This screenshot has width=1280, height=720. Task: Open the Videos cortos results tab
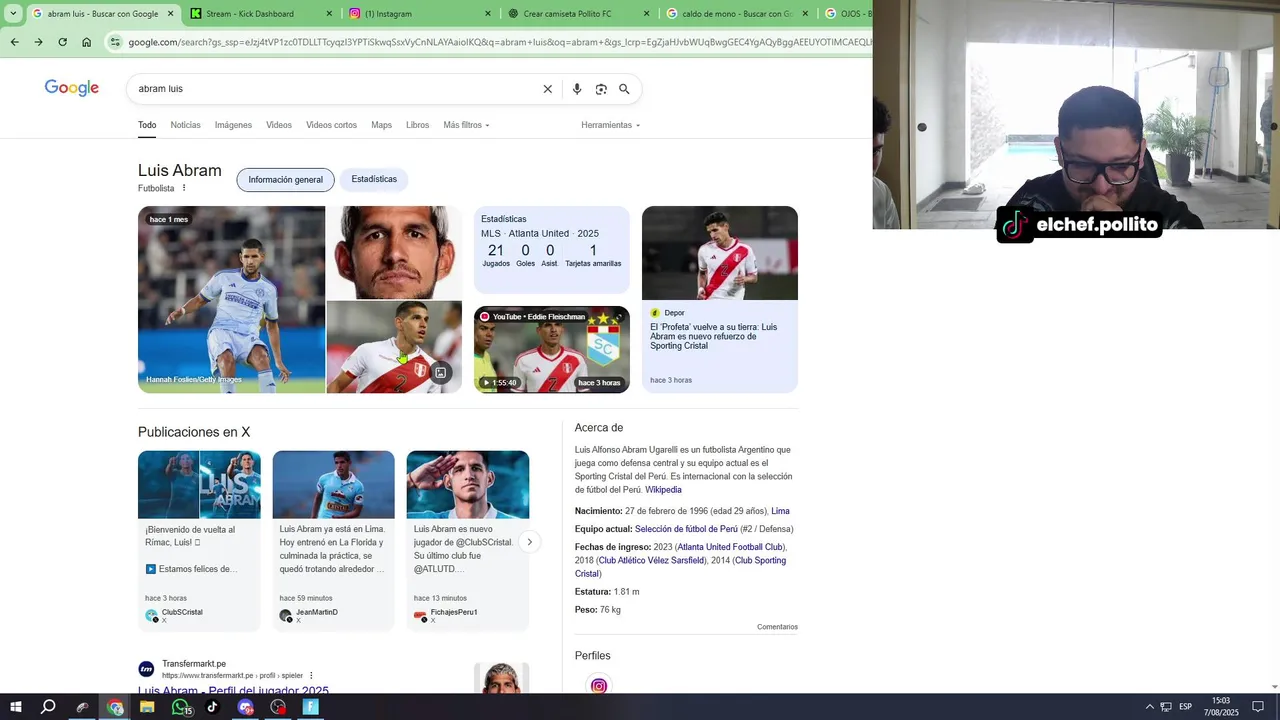(331, 125)
